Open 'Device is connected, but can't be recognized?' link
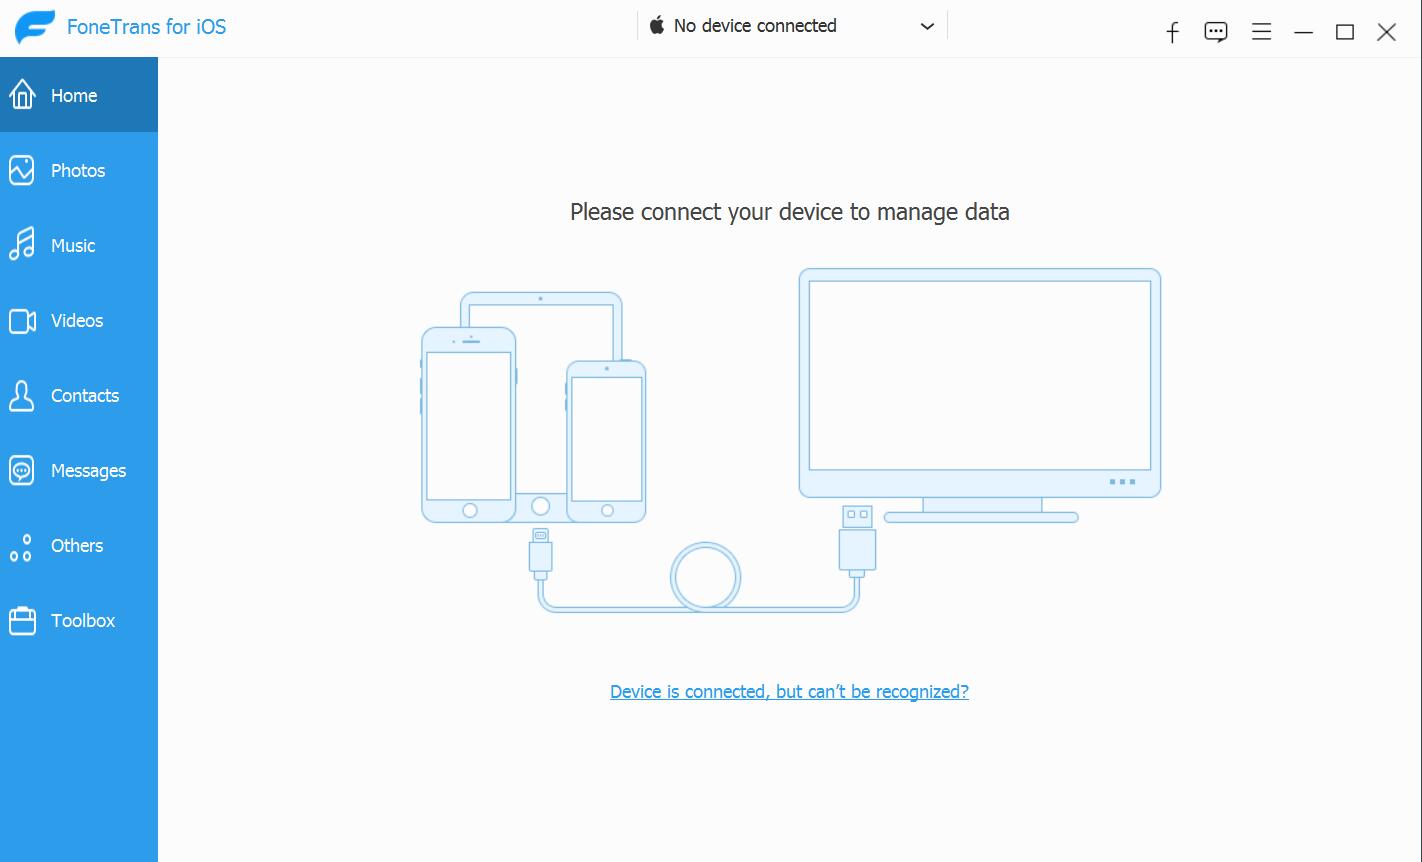 point(789,691)
